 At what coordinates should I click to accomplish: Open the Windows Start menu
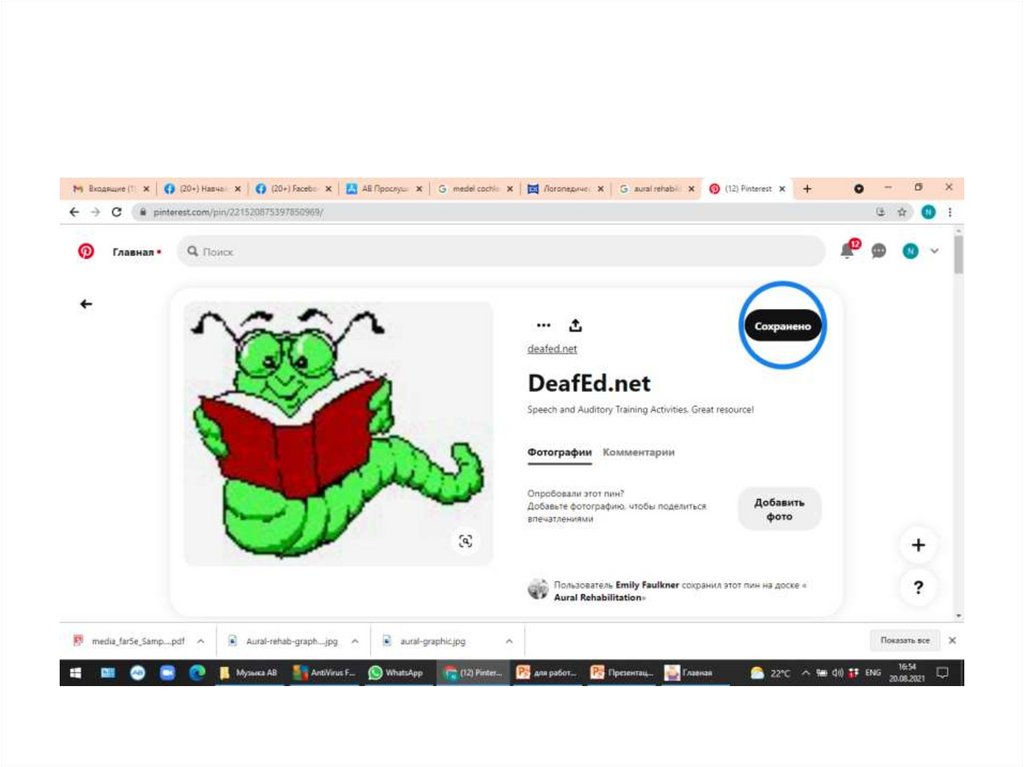tap(76, 673)
